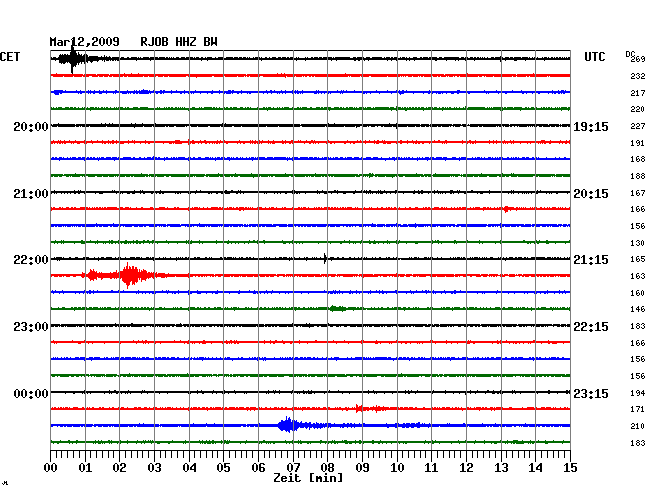
Task: Click the small red event near minute 13
Action: [508, 209]
